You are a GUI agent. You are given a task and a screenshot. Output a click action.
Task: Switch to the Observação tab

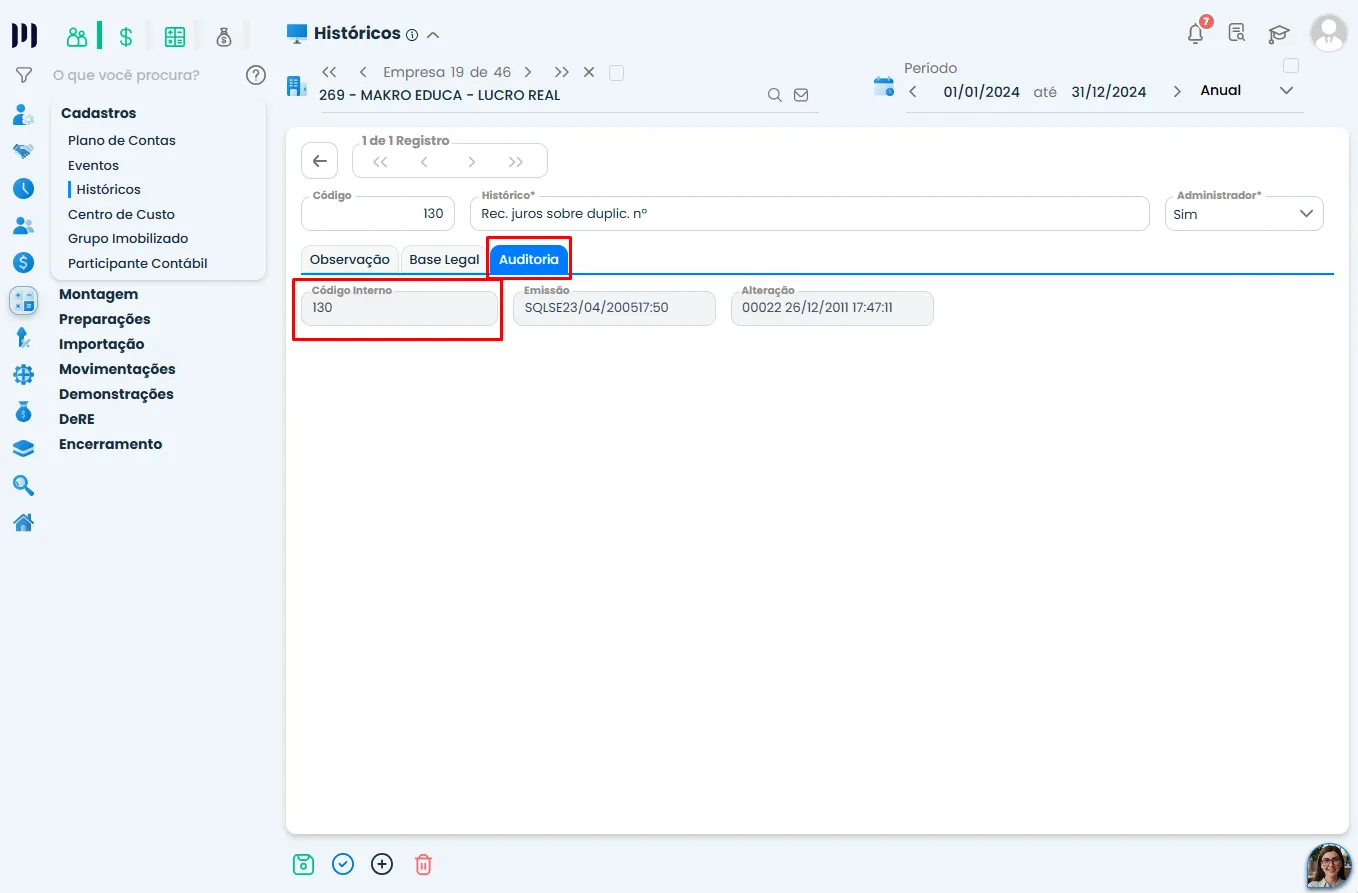pos(350,259)
